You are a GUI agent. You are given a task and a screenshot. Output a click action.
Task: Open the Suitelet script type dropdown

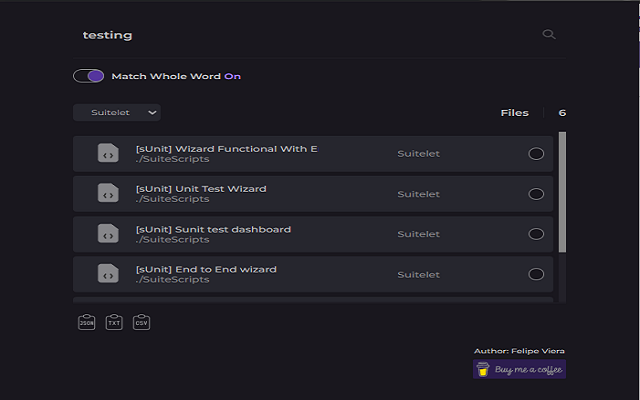(117, 112)
